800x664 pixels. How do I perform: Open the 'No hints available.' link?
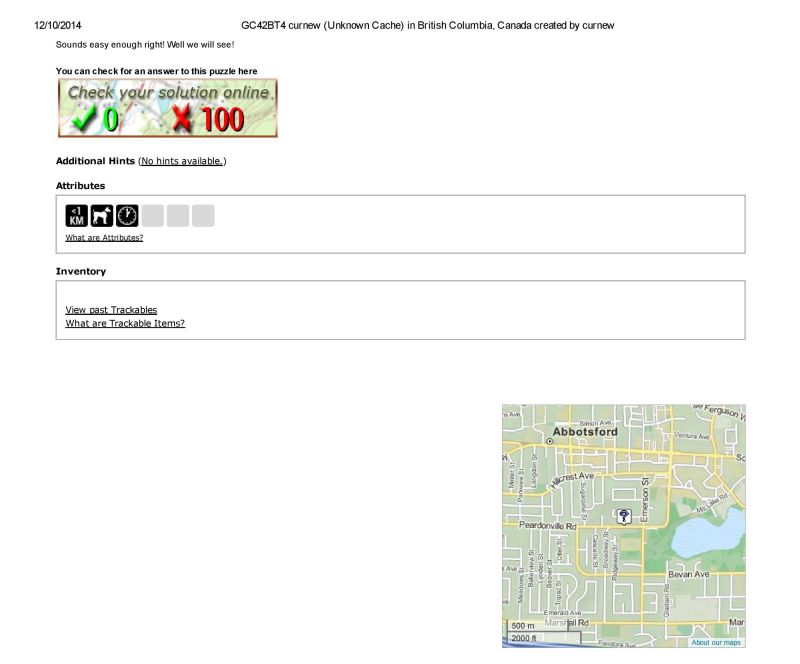[182, 161]
